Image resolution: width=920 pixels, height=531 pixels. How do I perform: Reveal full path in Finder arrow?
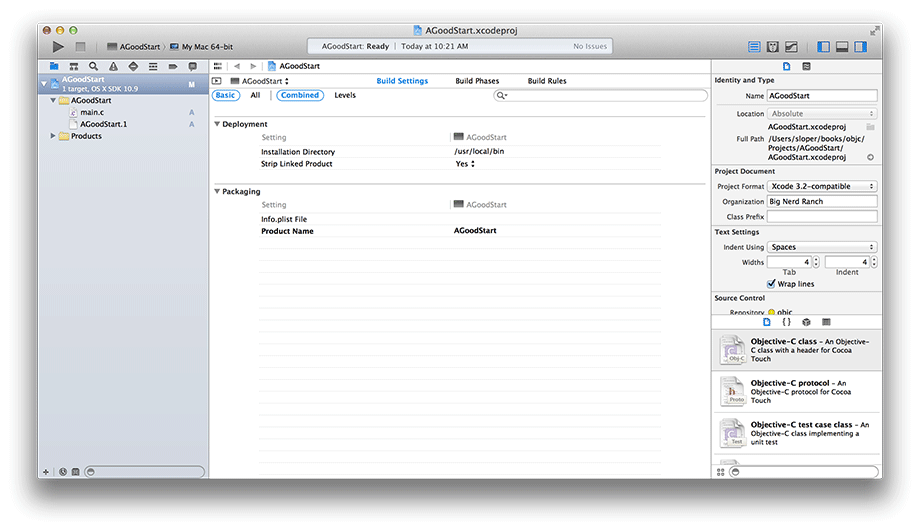pos(871,157)
